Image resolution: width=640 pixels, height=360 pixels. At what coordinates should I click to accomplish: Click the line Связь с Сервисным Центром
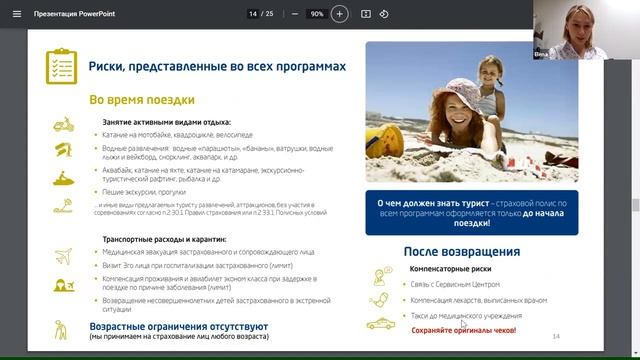pyautogui.click(x=455, y=284)
